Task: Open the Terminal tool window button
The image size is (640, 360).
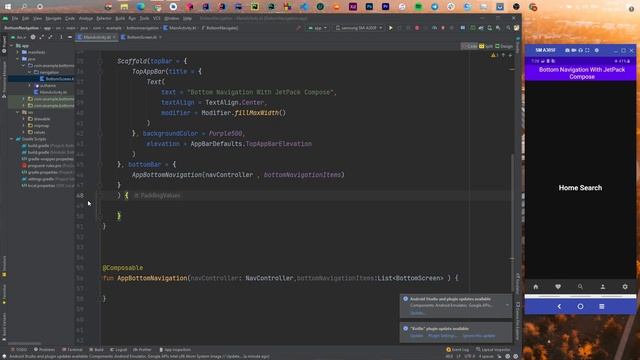Action: 73,350
